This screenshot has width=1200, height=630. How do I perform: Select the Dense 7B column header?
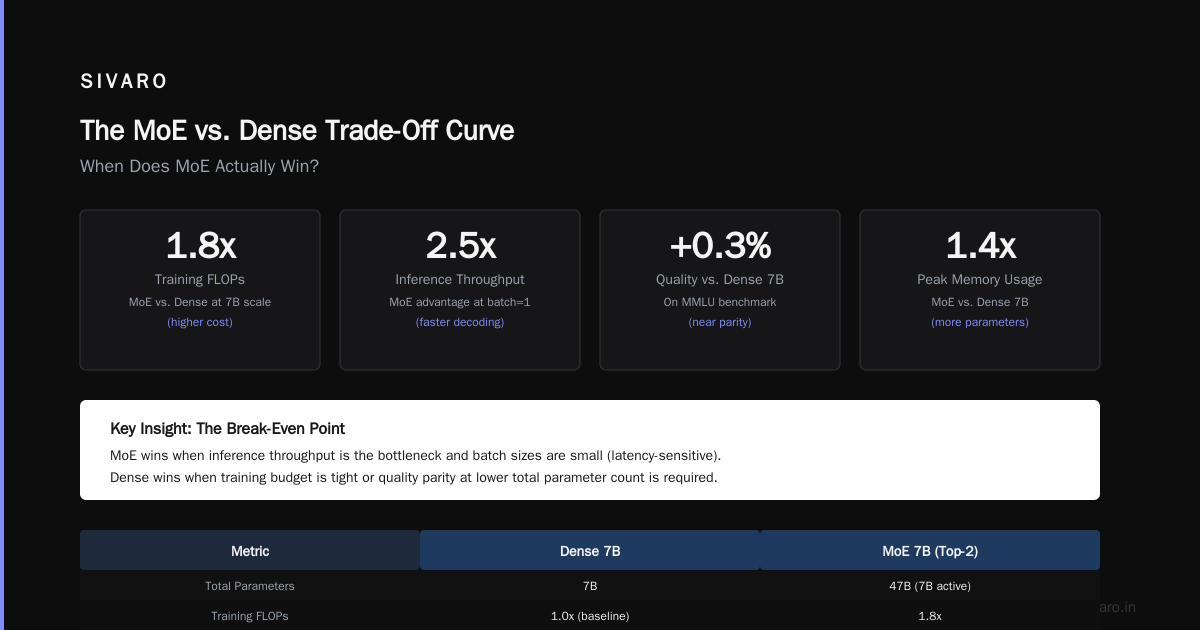590,551
